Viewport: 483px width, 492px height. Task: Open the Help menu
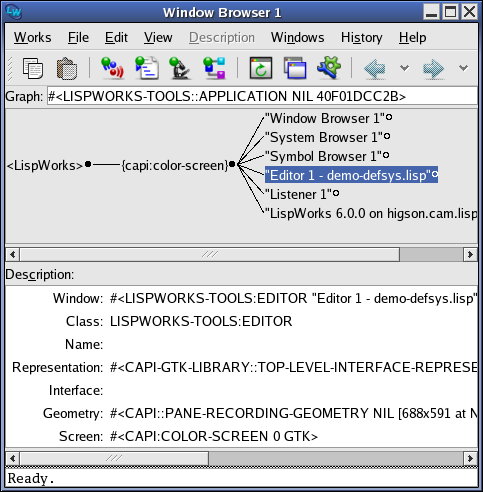tap(412, 37)
